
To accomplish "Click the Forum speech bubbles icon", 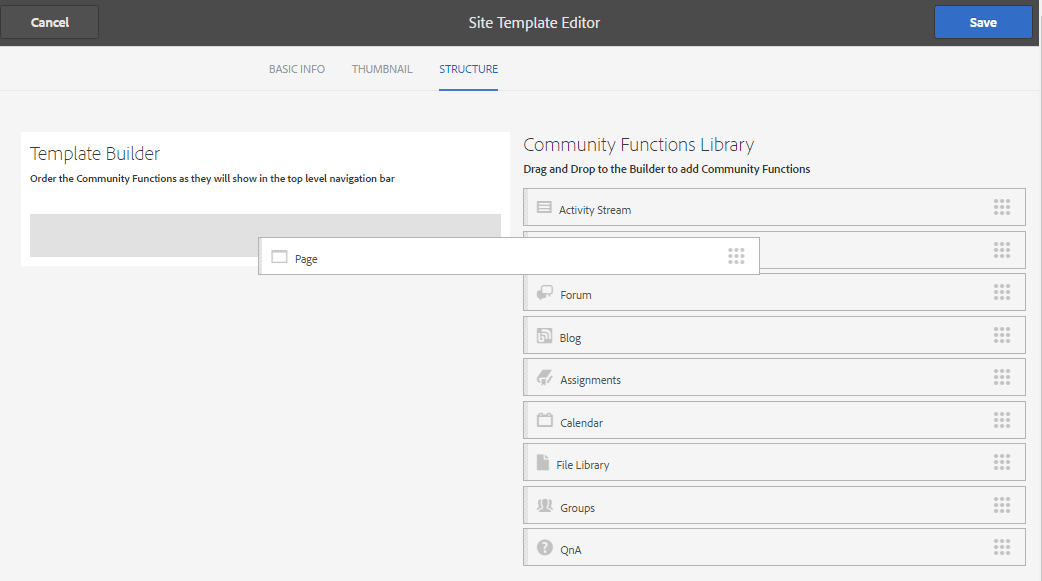I will (545, 293).
